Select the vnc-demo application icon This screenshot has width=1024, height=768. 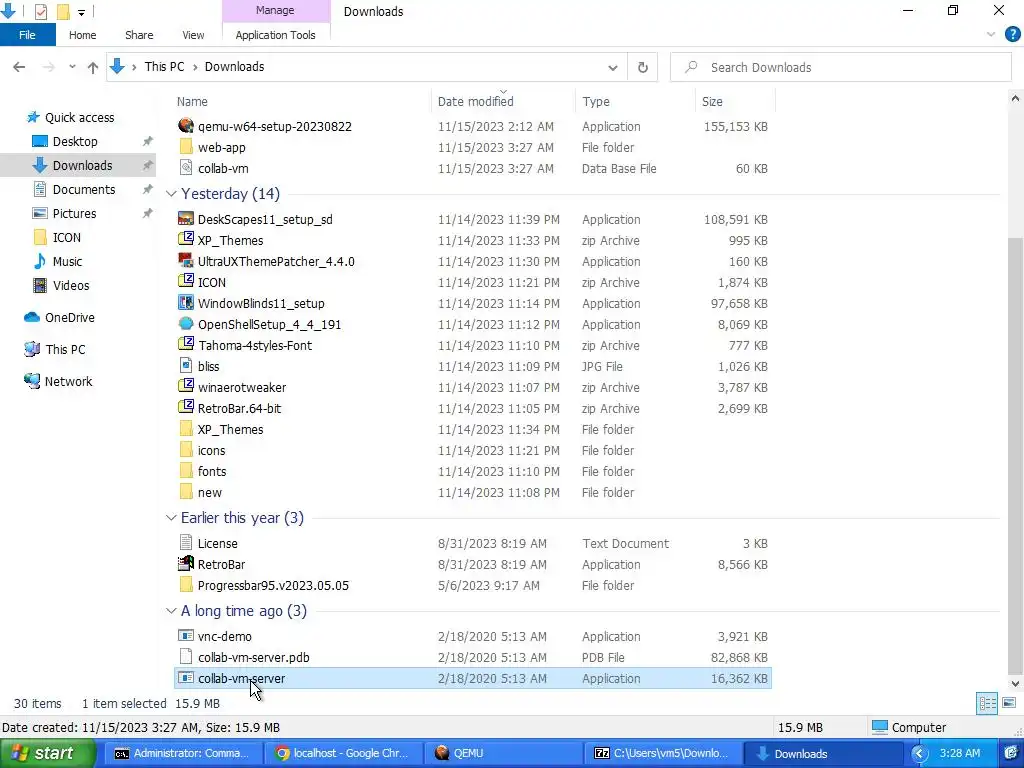(186, 635)
